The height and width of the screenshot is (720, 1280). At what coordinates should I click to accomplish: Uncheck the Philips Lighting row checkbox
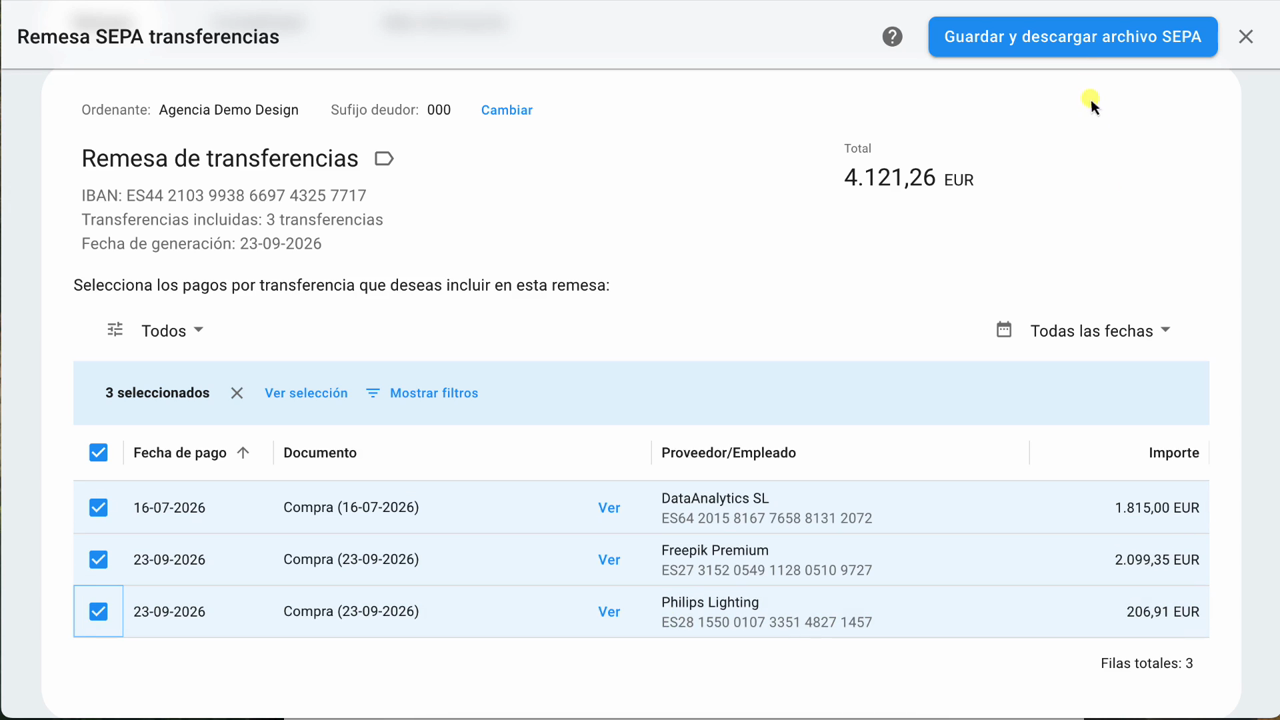[x=98, y=612]
